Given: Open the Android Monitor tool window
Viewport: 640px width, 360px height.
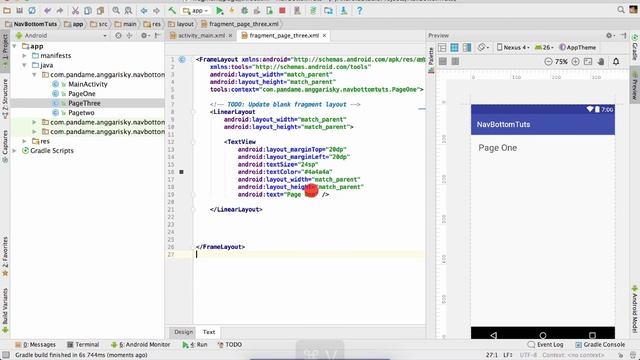Looking at the screenshot, I should pyautogui.click(x=141, y=344).
